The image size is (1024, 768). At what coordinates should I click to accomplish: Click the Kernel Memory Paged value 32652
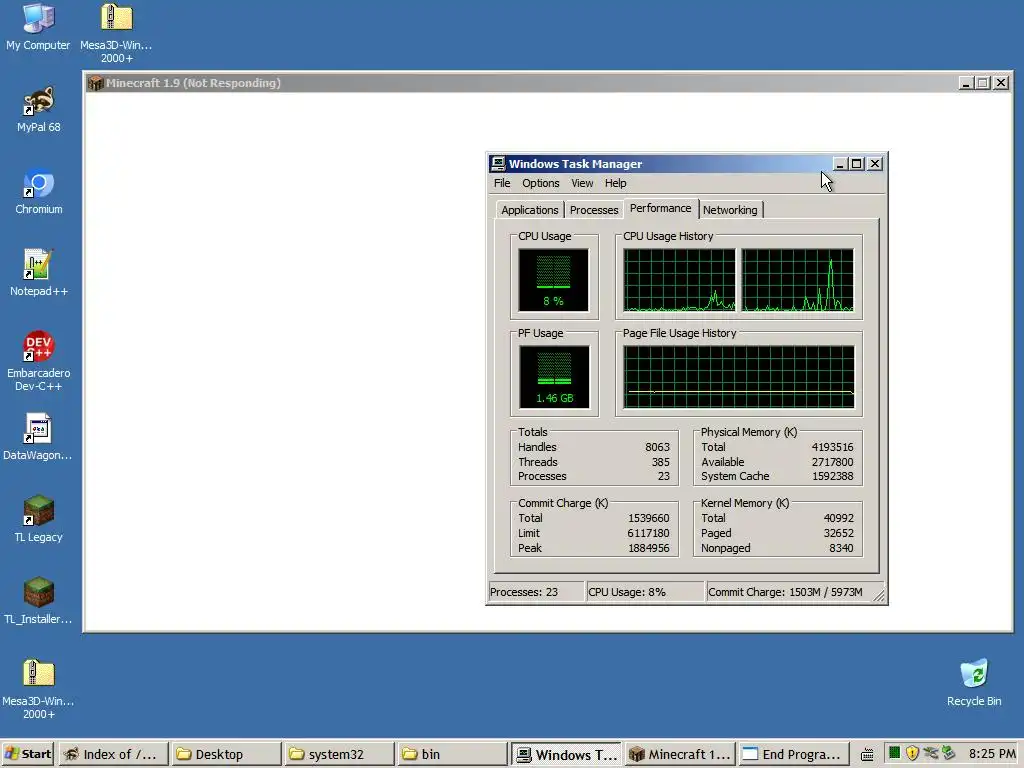click(839, 533)
